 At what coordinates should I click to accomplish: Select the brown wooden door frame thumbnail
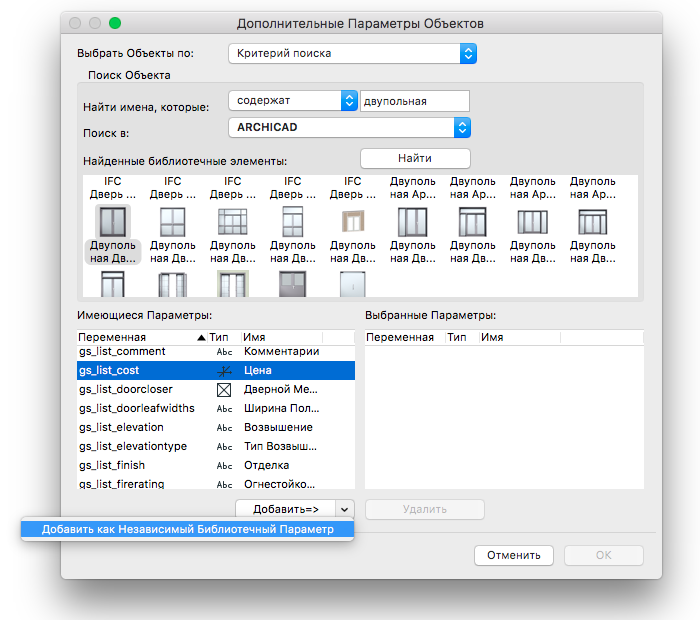353,221
